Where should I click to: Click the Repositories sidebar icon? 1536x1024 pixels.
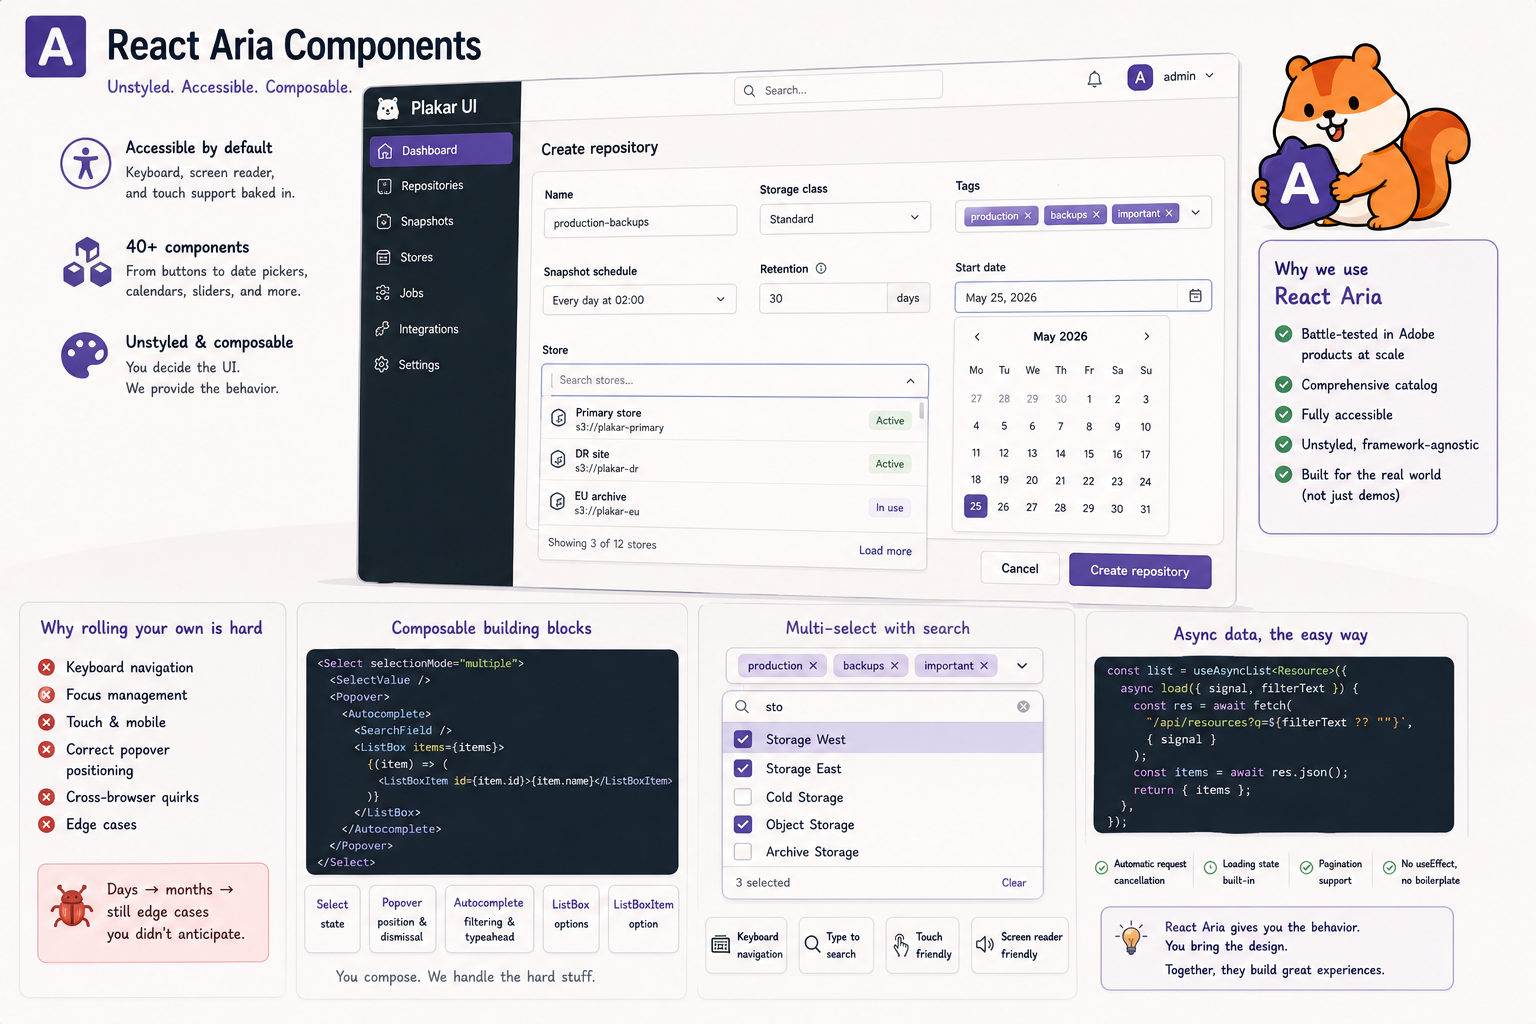[x=384, y=186]
